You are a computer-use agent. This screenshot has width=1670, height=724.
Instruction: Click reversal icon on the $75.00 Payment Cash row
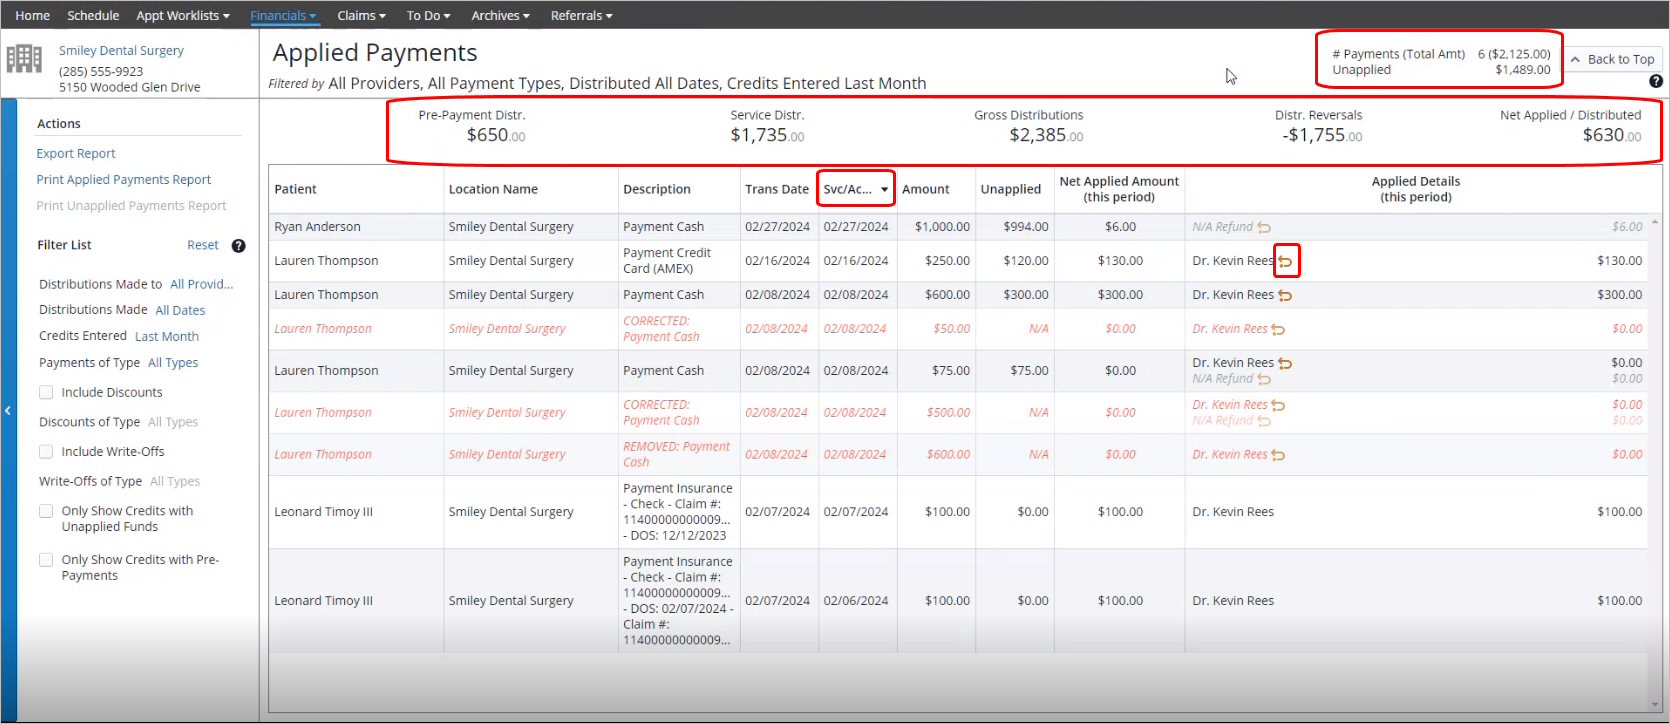pyautogui.click(x=1286, y=363)
